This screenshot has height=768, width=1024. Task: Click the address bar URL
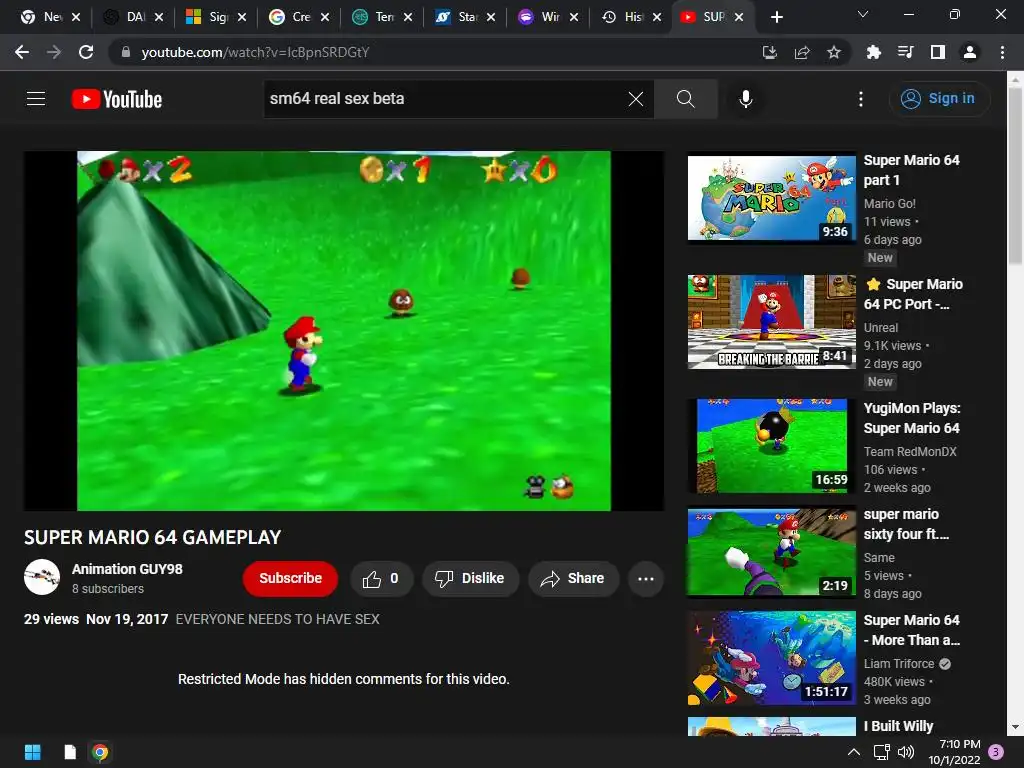pos(255,52)
